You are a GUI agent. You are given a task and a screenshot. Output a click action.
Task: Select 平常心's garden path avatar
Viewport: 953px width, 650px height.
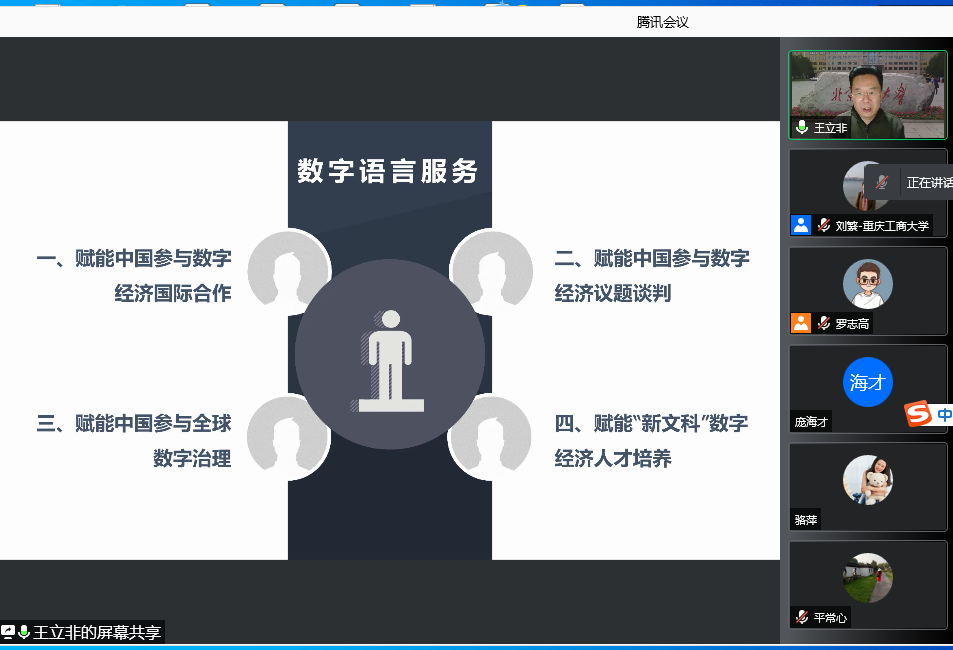(867, 578)
